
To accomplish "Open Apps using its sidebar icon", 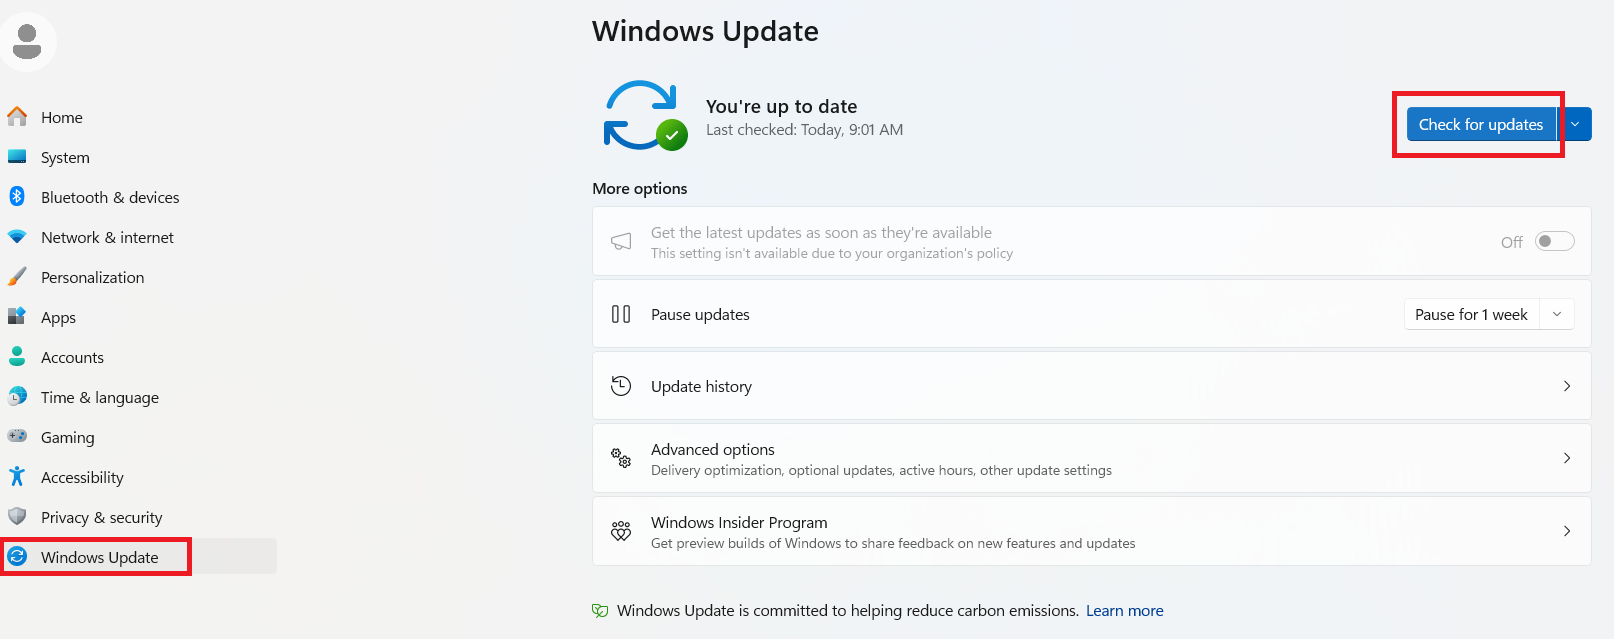I will 17,317.
